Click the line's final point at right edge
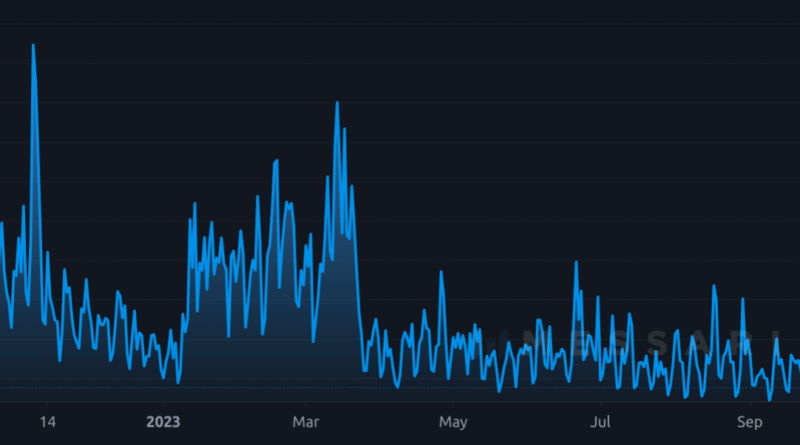 pos(798,366)
